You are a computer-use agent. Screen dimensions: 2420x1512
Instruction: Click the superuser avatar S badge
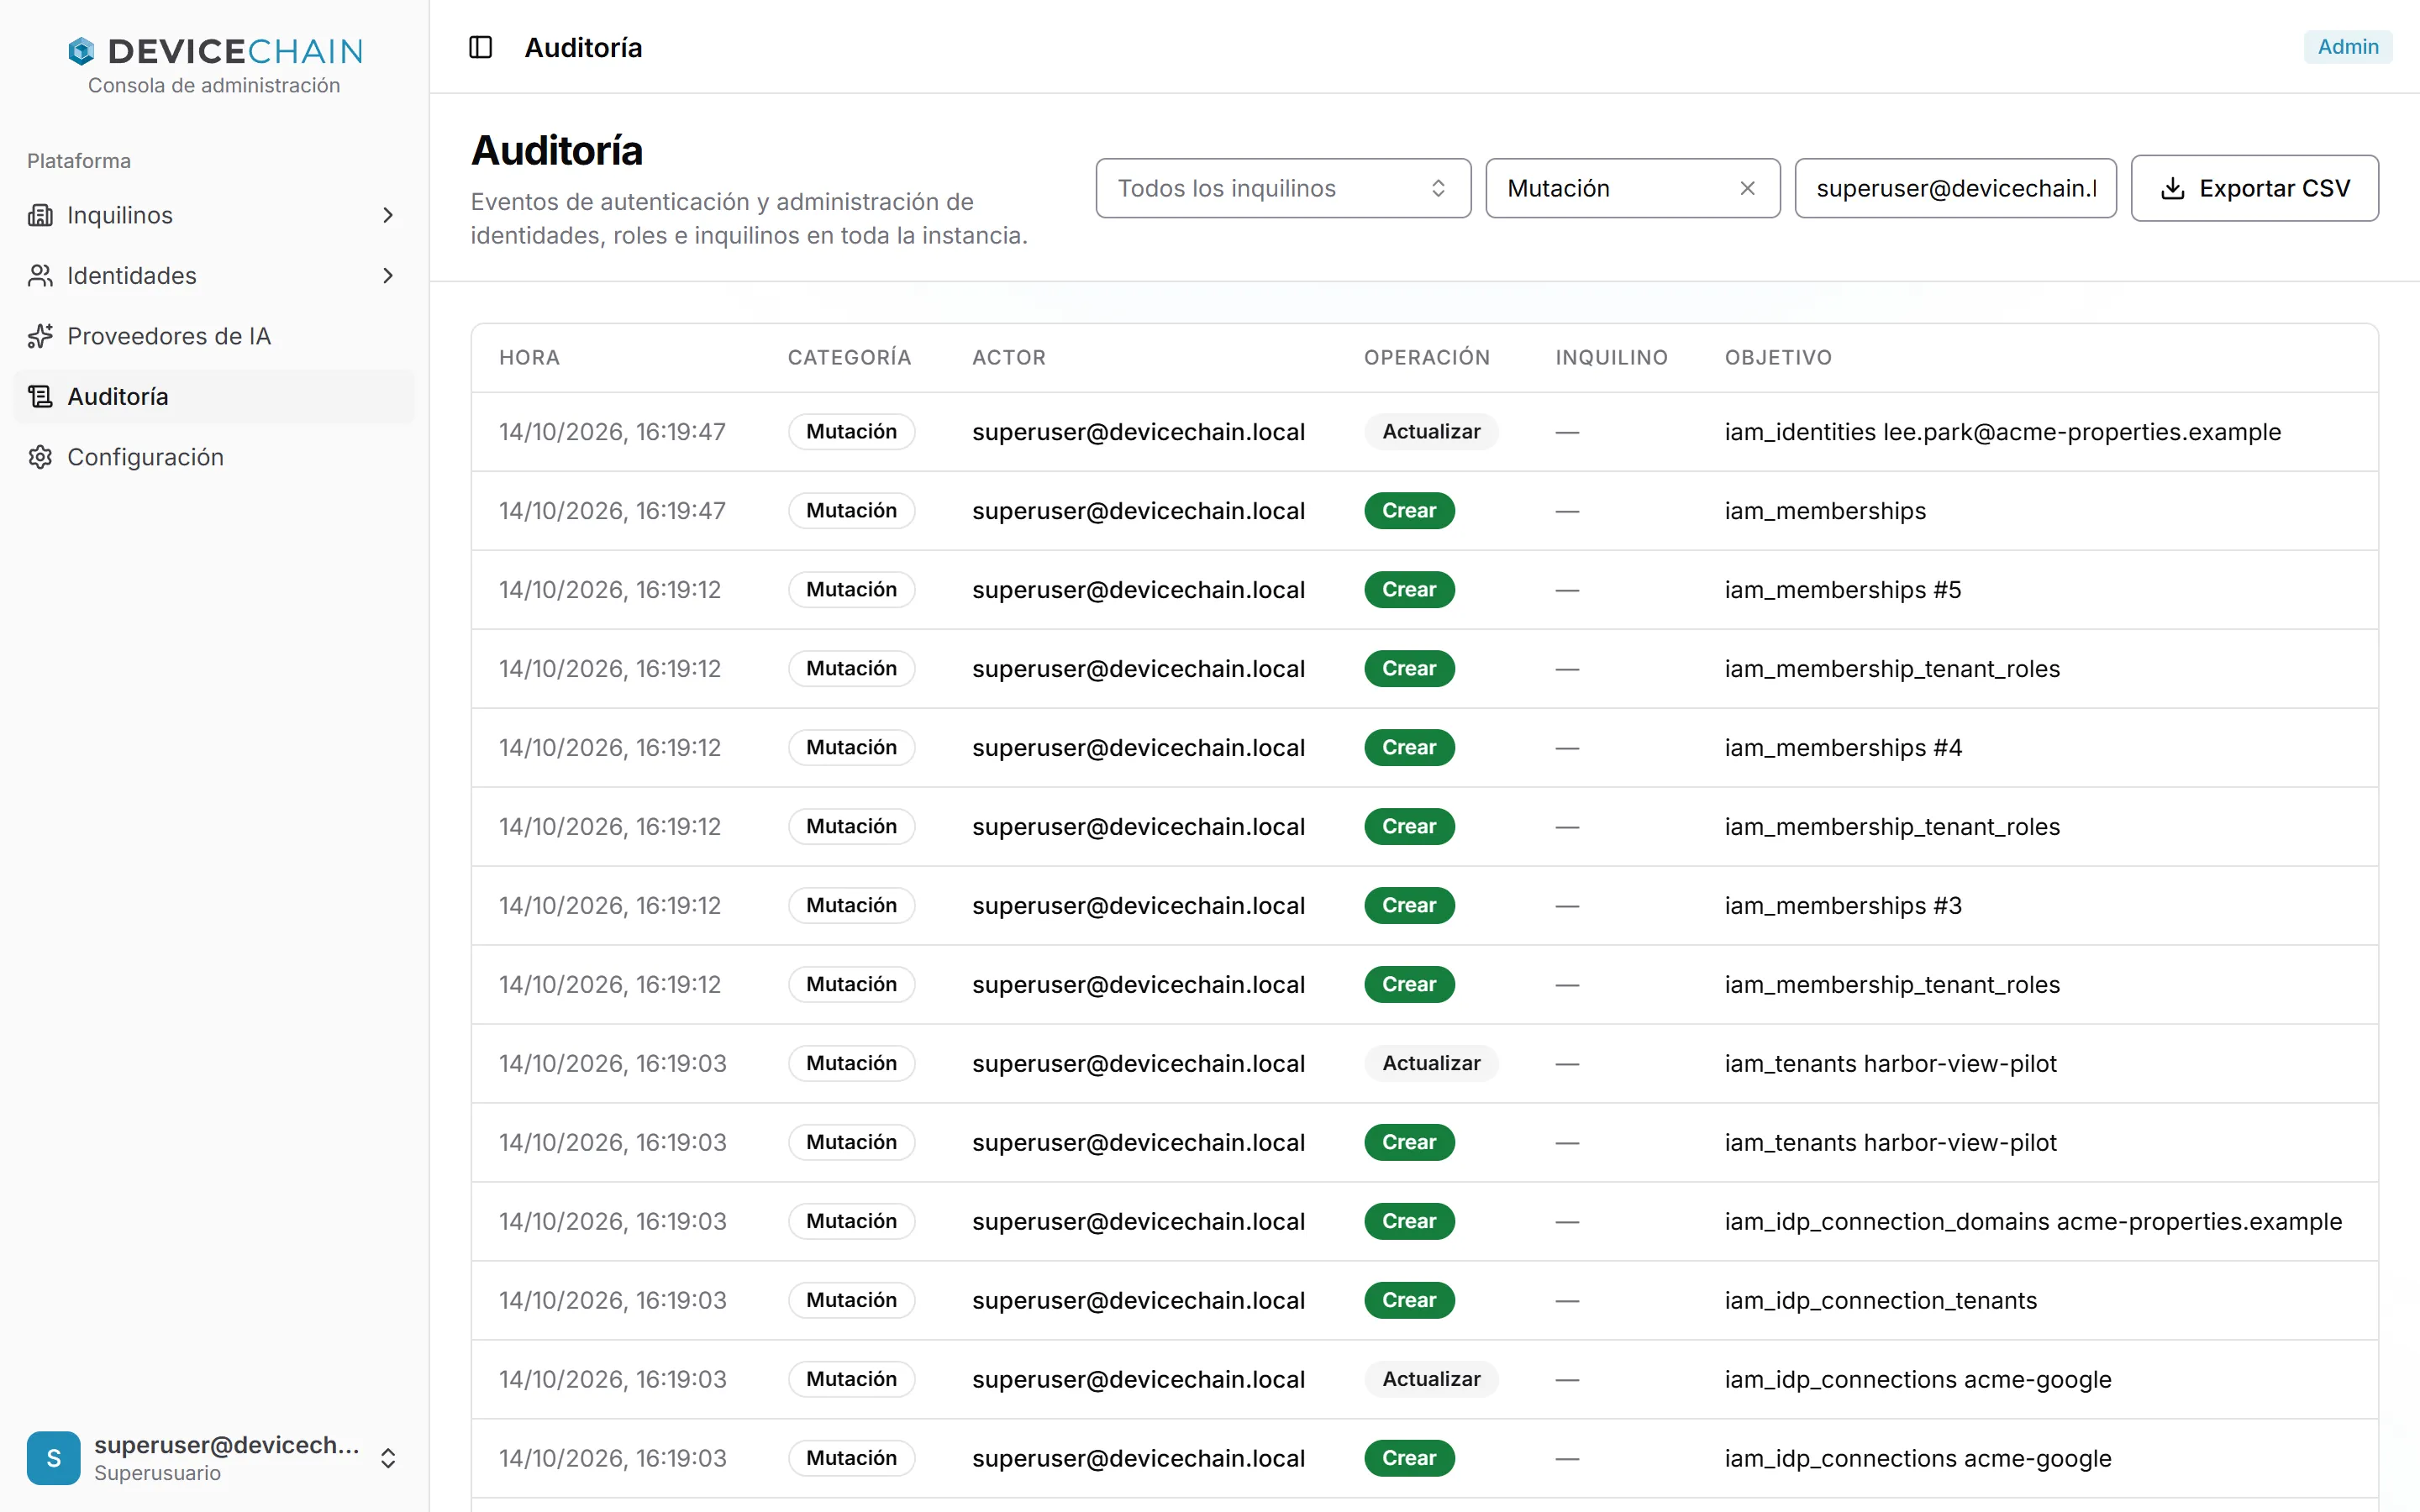tap(54, 1457)
